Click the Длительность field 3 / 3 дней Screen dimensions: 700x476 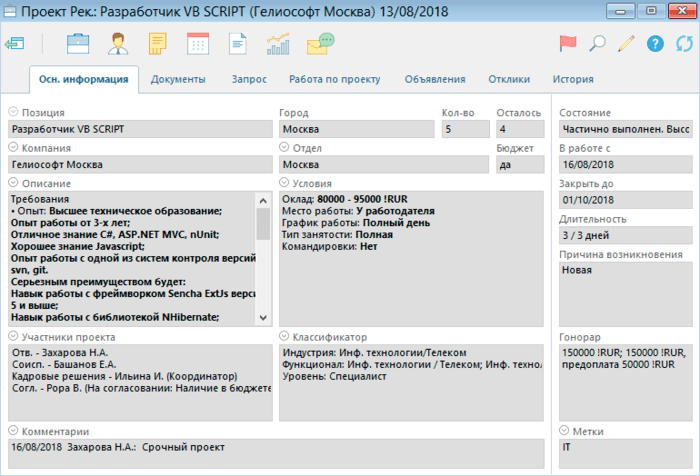625,235
